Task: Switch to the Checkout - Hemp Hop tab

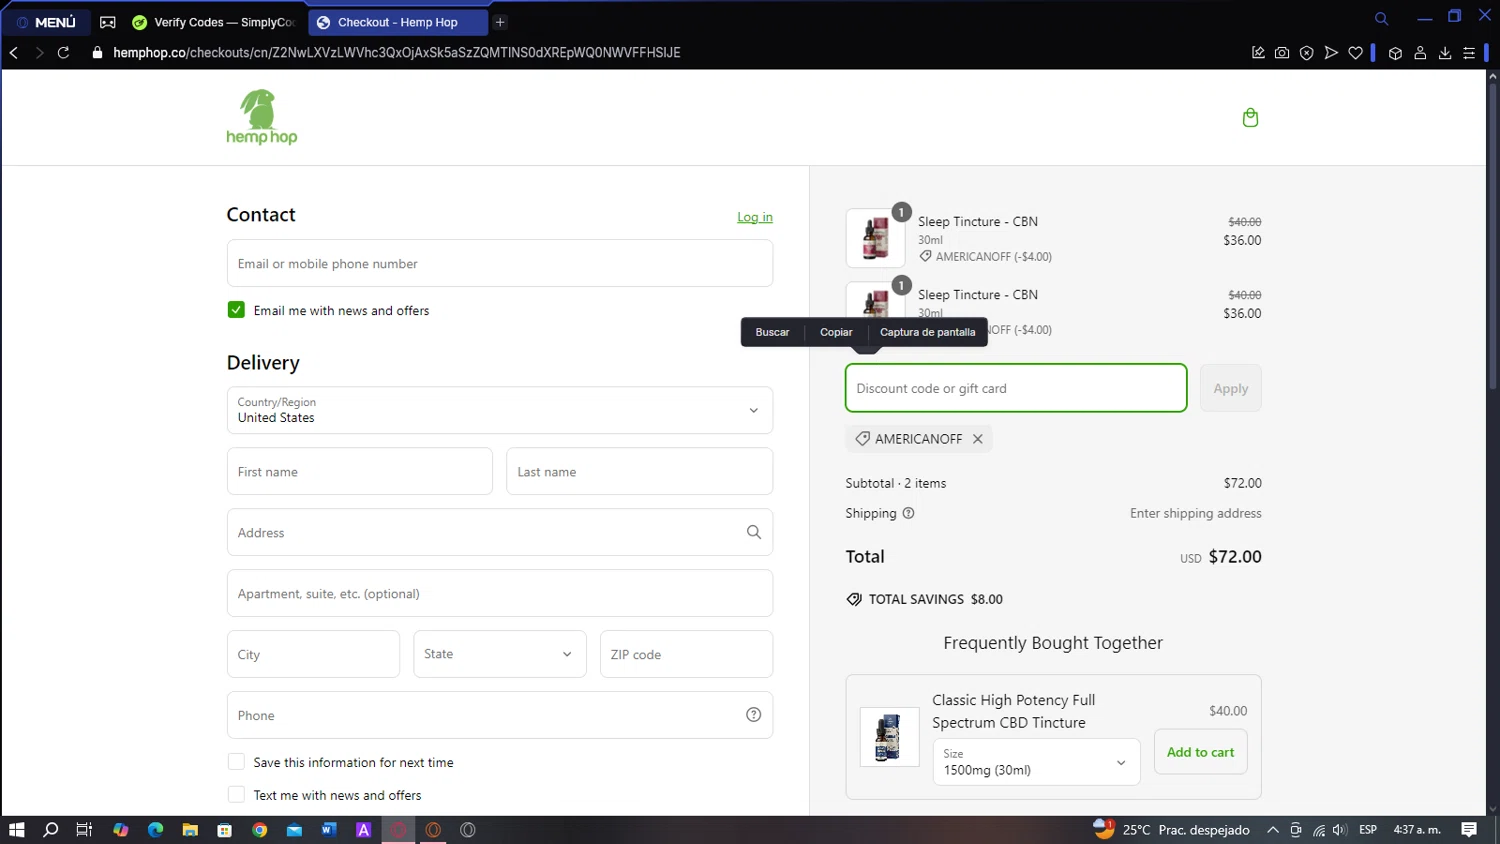Action: (x=398, y=22)
